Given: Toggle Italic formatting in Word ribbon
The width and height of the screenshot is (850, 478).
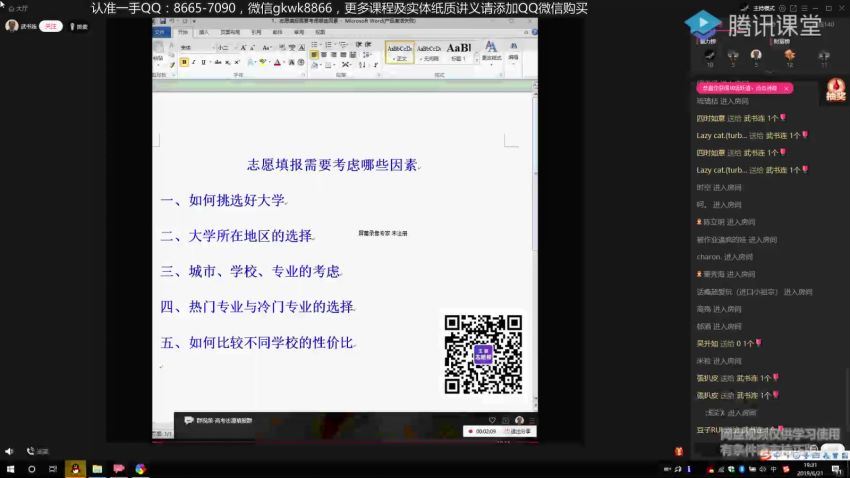Looking at the screenshot, I should click(x=194, y=62).
